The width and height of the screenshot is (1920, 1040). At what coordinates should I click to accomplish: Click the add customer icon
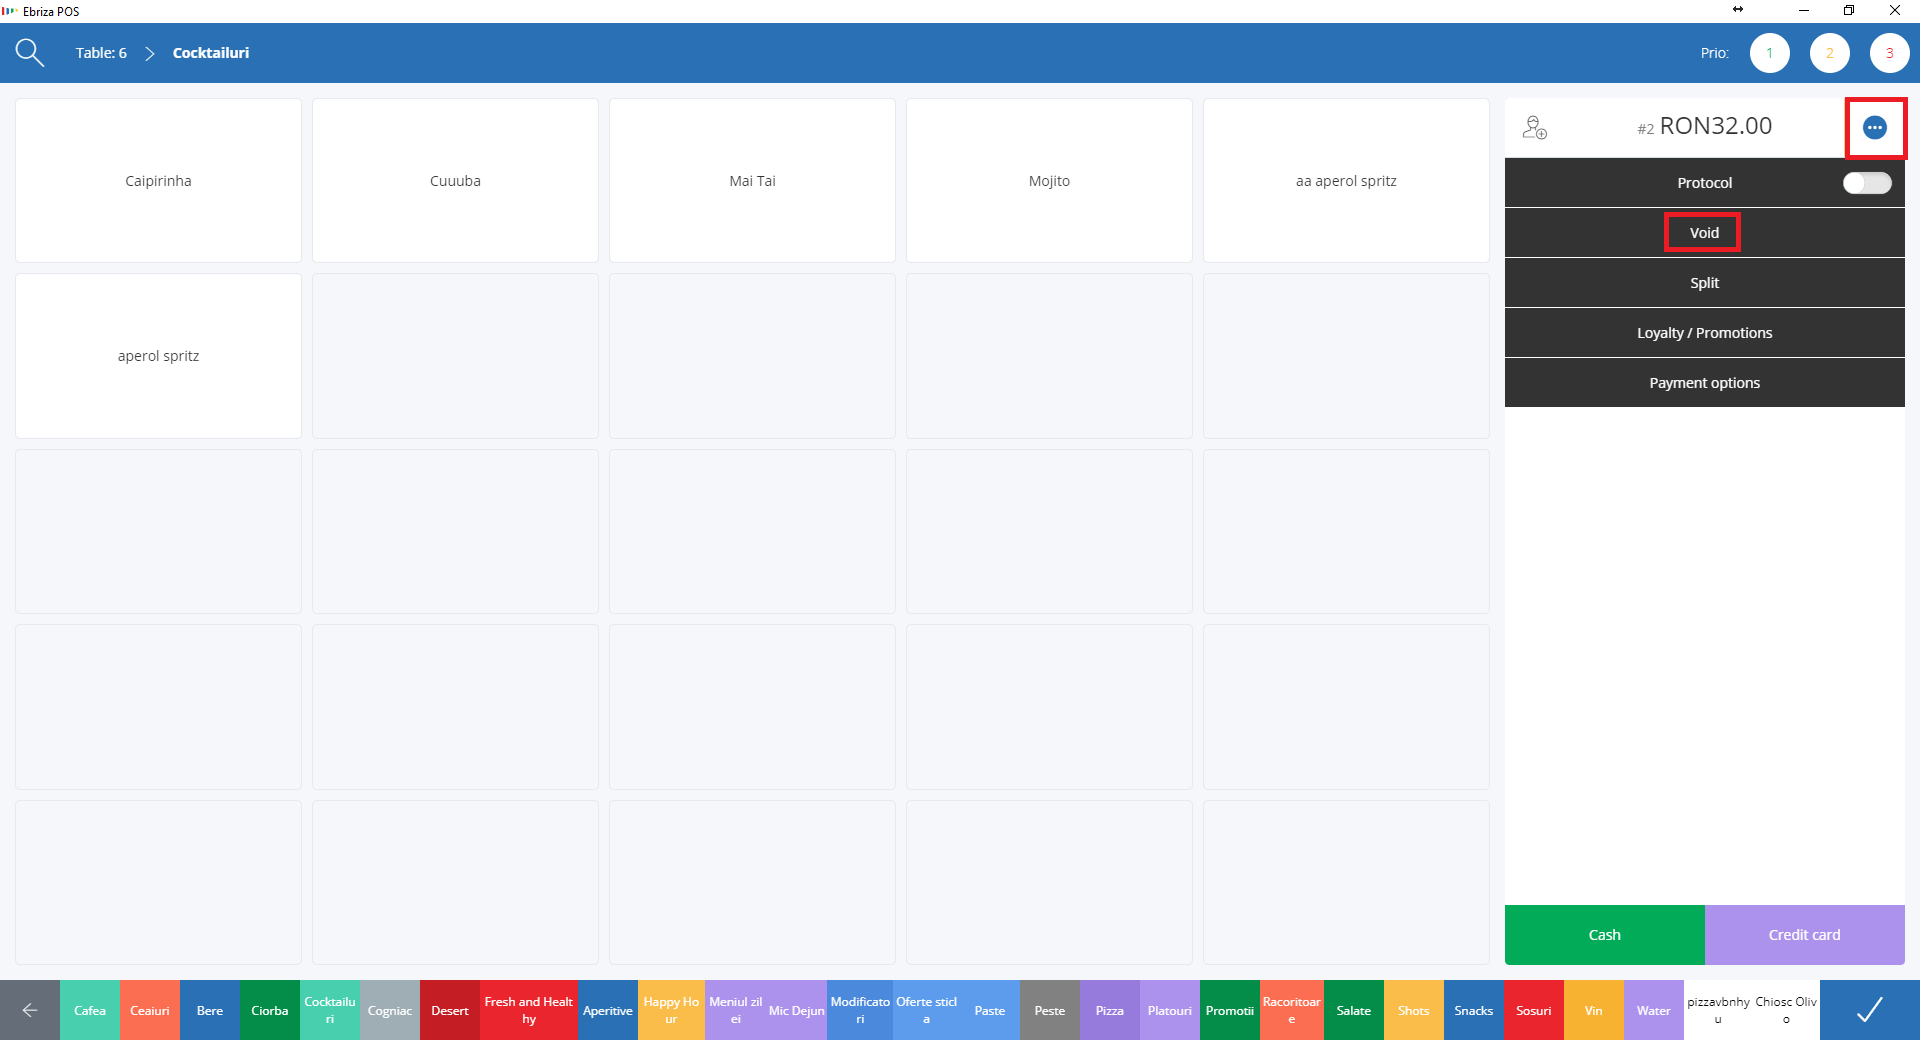pos(1535,127)
